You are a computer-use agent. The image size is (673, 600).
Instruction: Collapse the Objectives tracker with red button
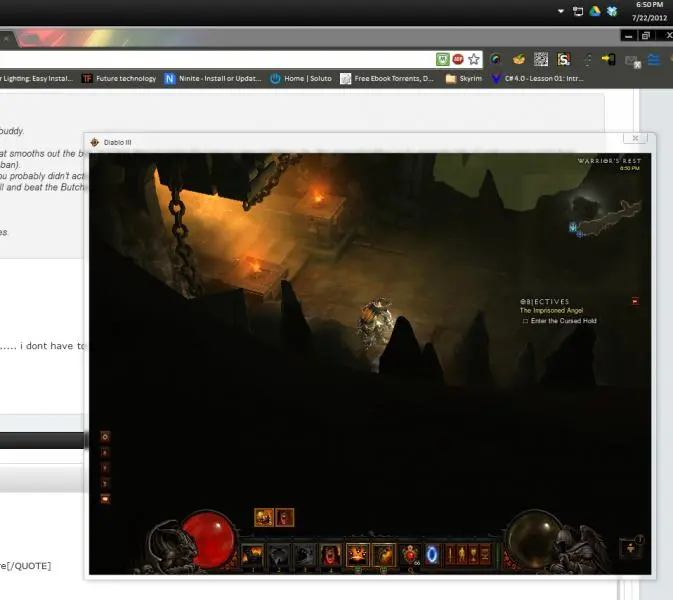[x=634, y=301]
